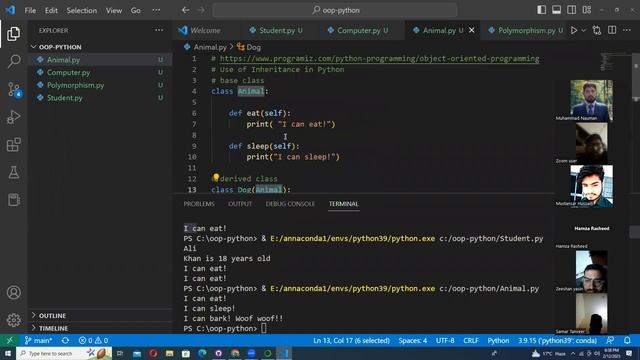The width and height of the screenshot is (640, 360).
Task: Close the Animal.py editor tab
Action: click(x=471, y=30)
